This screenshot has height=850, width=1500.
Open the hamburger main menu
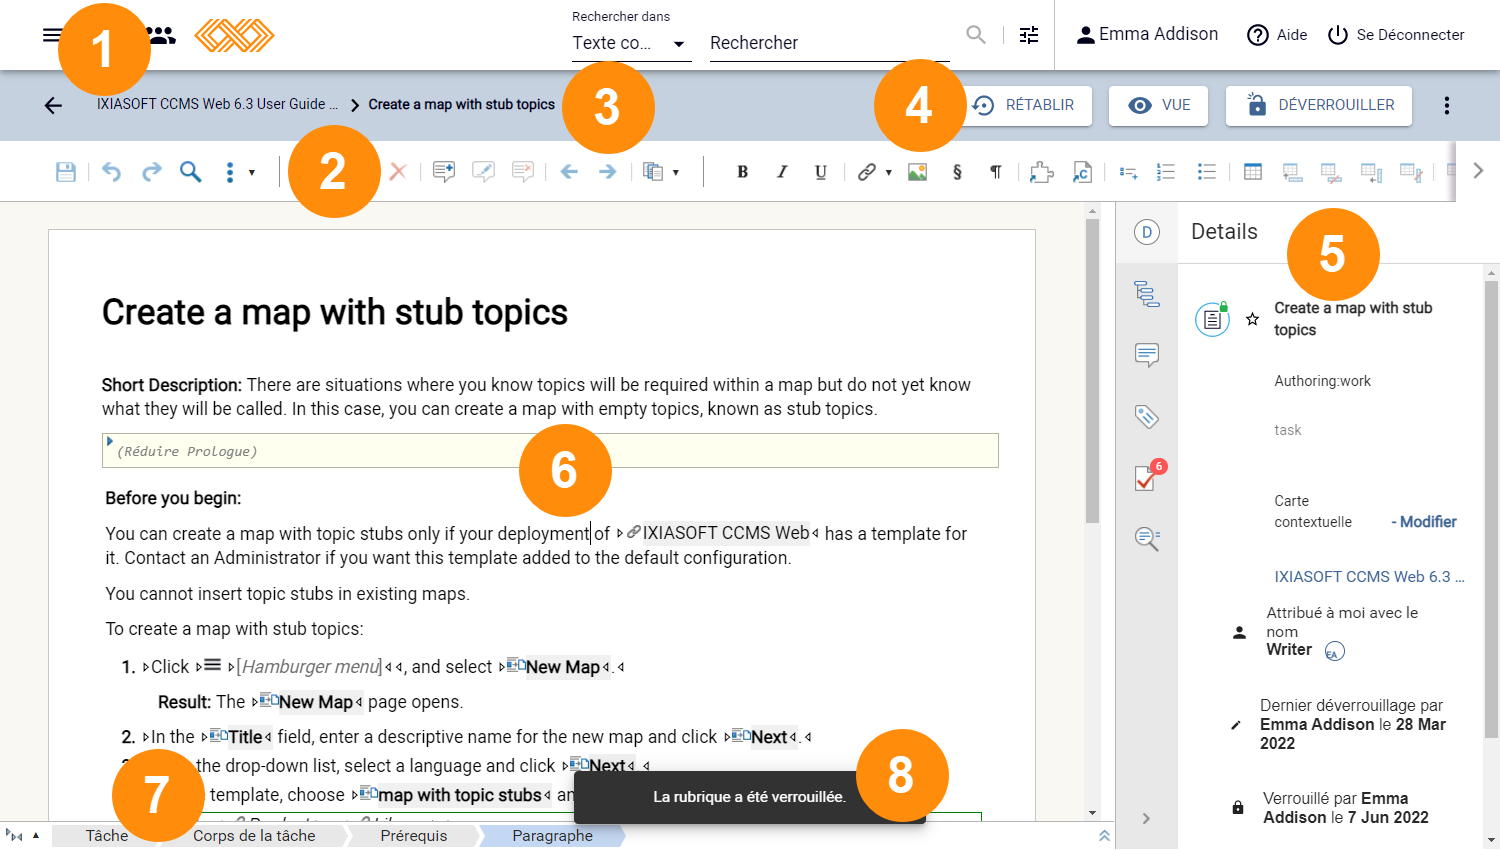point(52,35)
